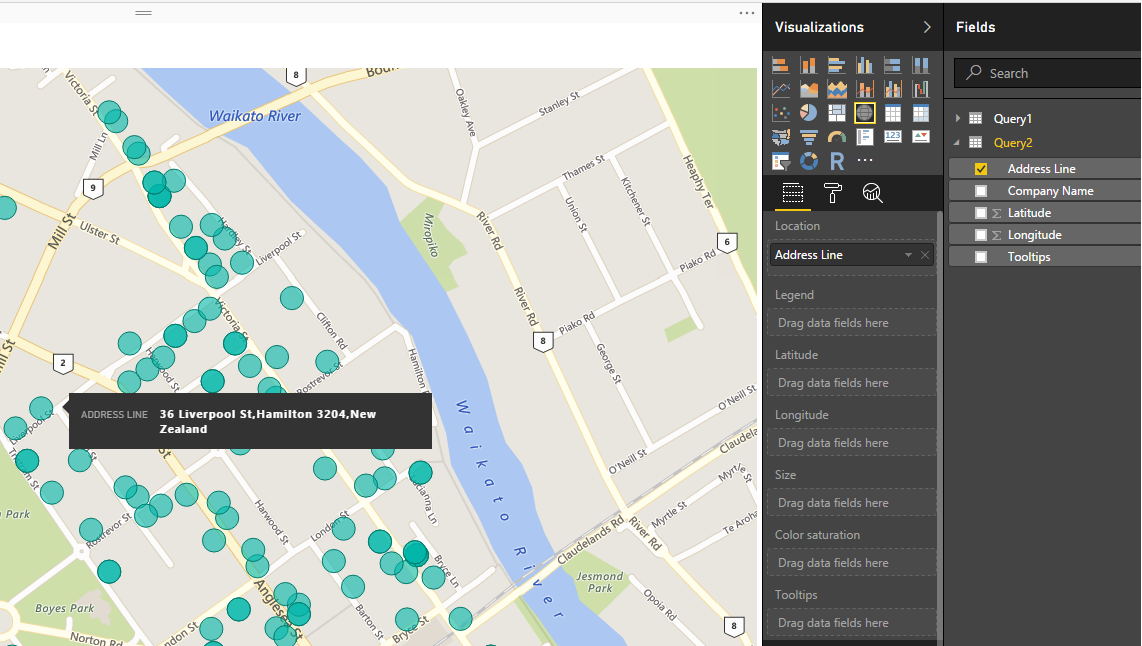Select the stacked column chart visual
The height and width of the screenshot is (646, 1142).
[x=808, y=66]
